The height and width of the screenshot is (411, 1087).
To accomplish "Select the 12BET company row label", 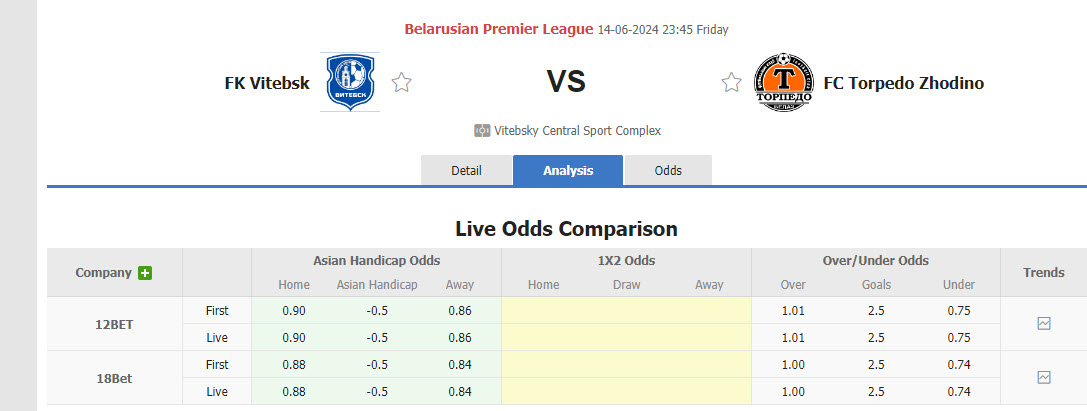I will 115,324.
